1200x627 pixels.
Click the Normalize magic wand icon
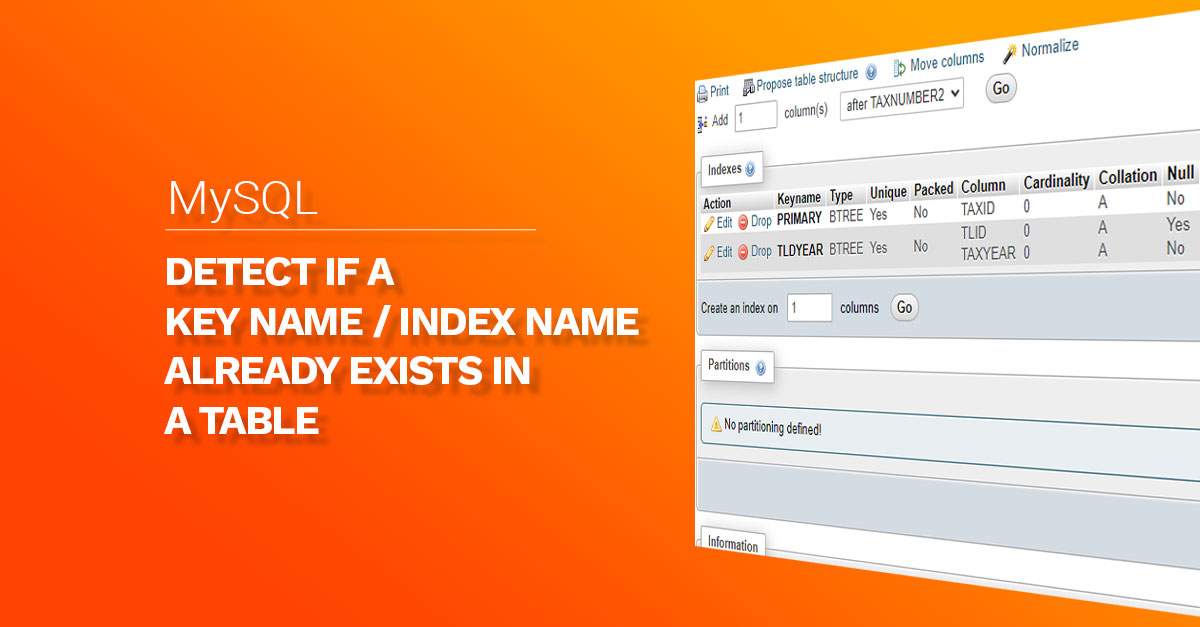pos(1010,53)
